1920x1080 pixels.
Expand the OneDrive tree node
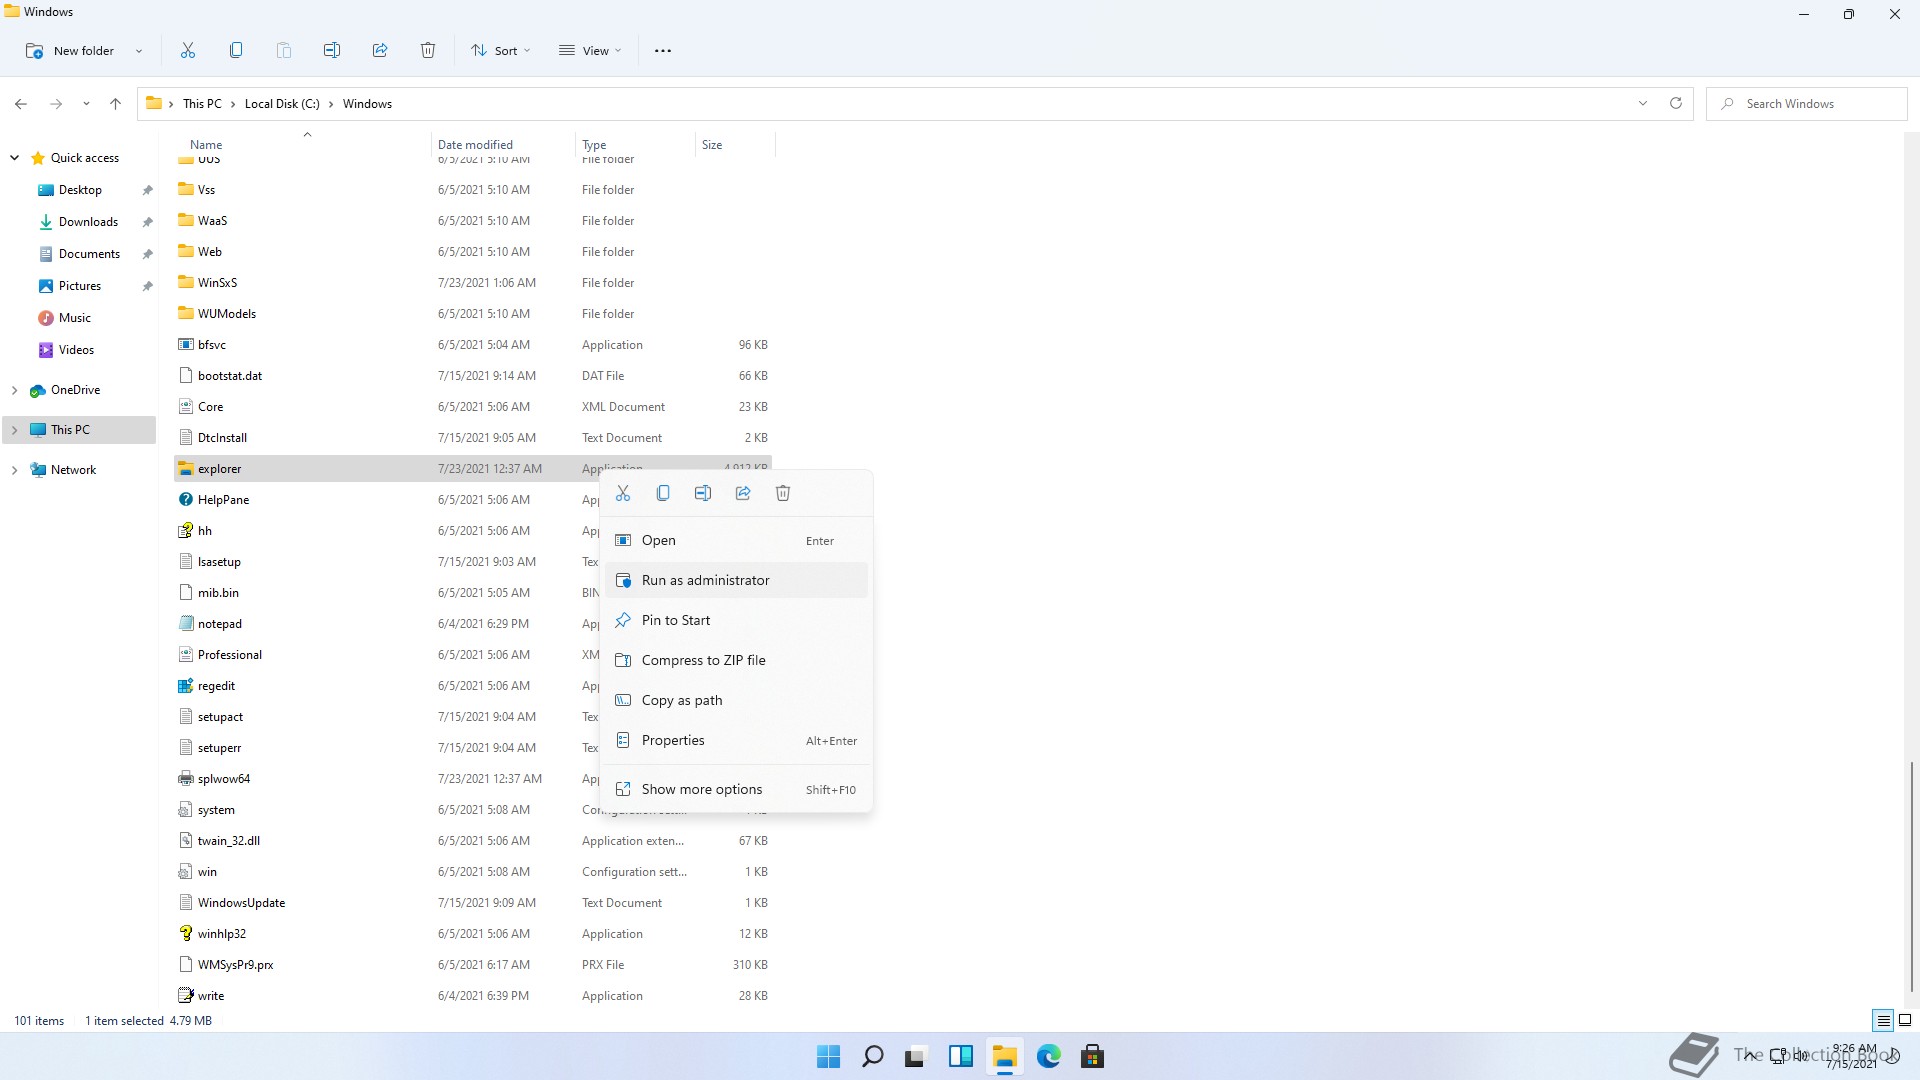point(14,390)
